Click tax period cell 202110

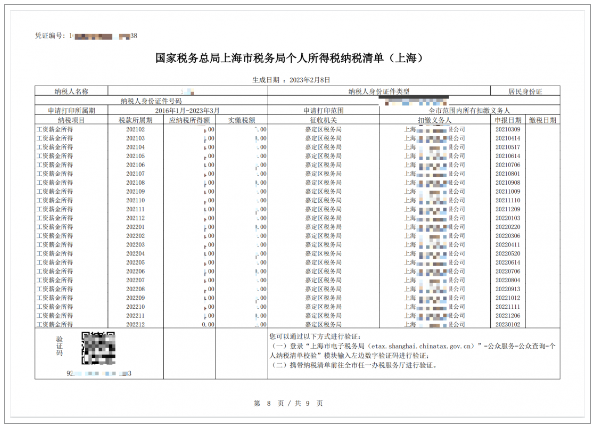click(136, 200)
